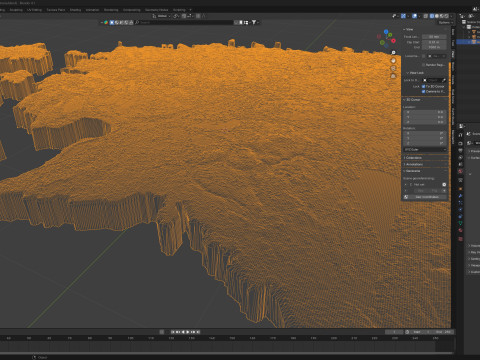Toggle viewport overlays button
This screenshot has width=480, height=360.
point(414,16)
